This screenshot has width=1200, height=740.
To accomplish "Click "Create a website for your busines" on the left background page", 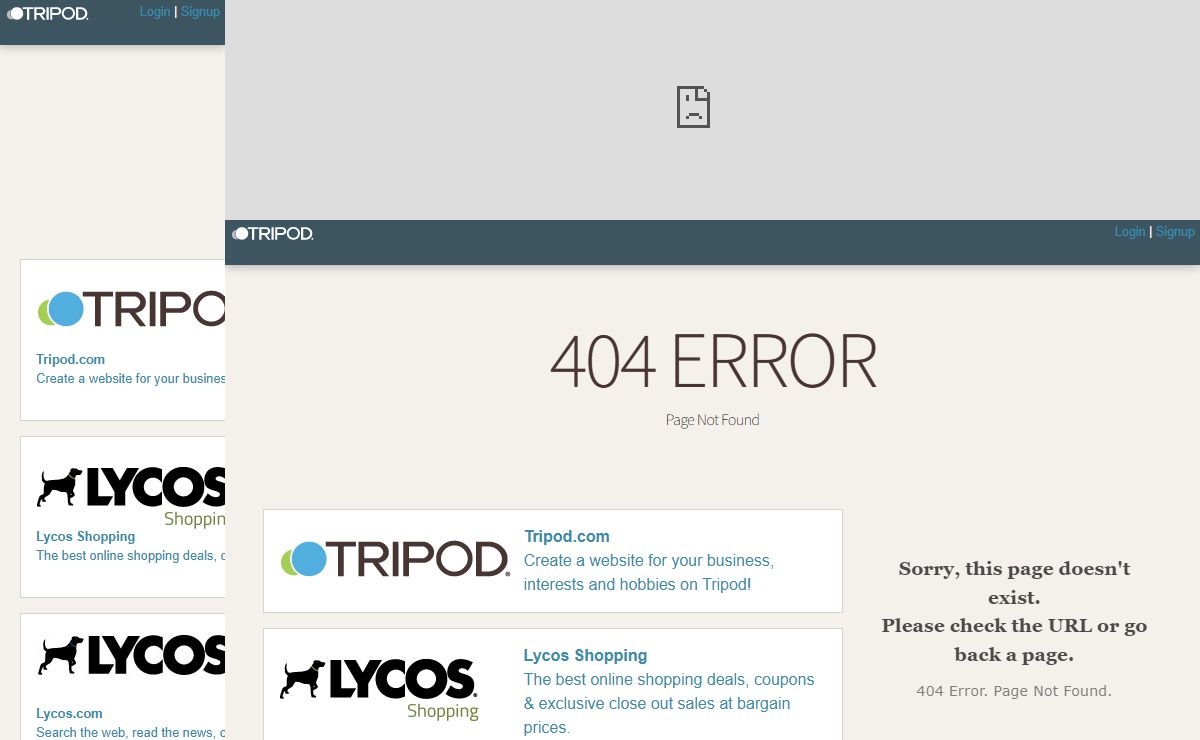I will click(130, 378).
